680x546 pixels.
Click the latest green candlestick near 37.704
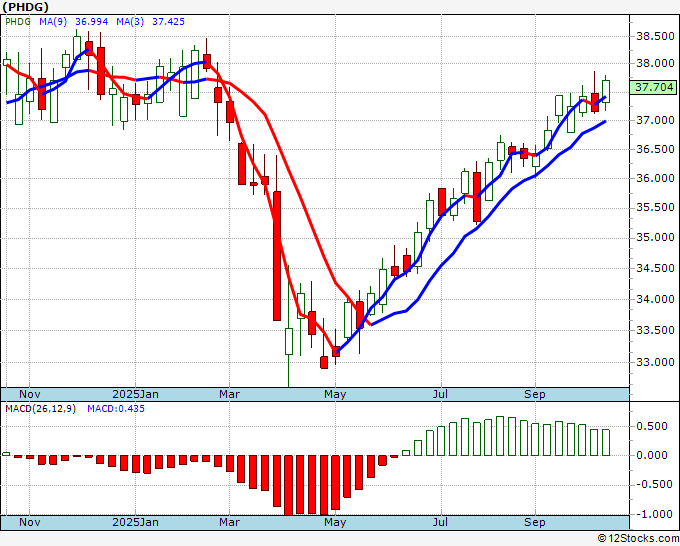pyautogui.click(x=606, y=92)
